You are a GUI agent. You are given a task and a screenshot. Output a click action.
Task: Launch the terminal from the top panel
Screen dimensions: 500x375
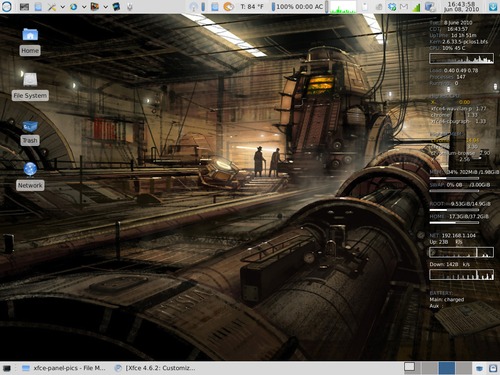click(x=24, y=7)
